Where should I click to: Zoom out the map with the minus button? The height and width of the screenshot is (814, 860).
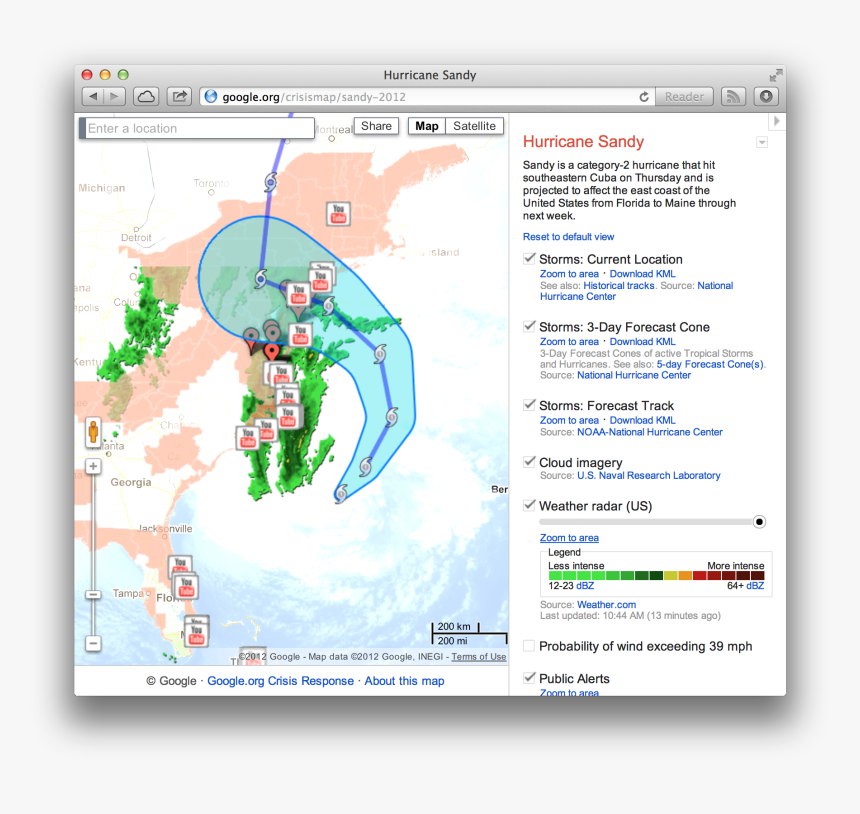(x=93, y=643)
